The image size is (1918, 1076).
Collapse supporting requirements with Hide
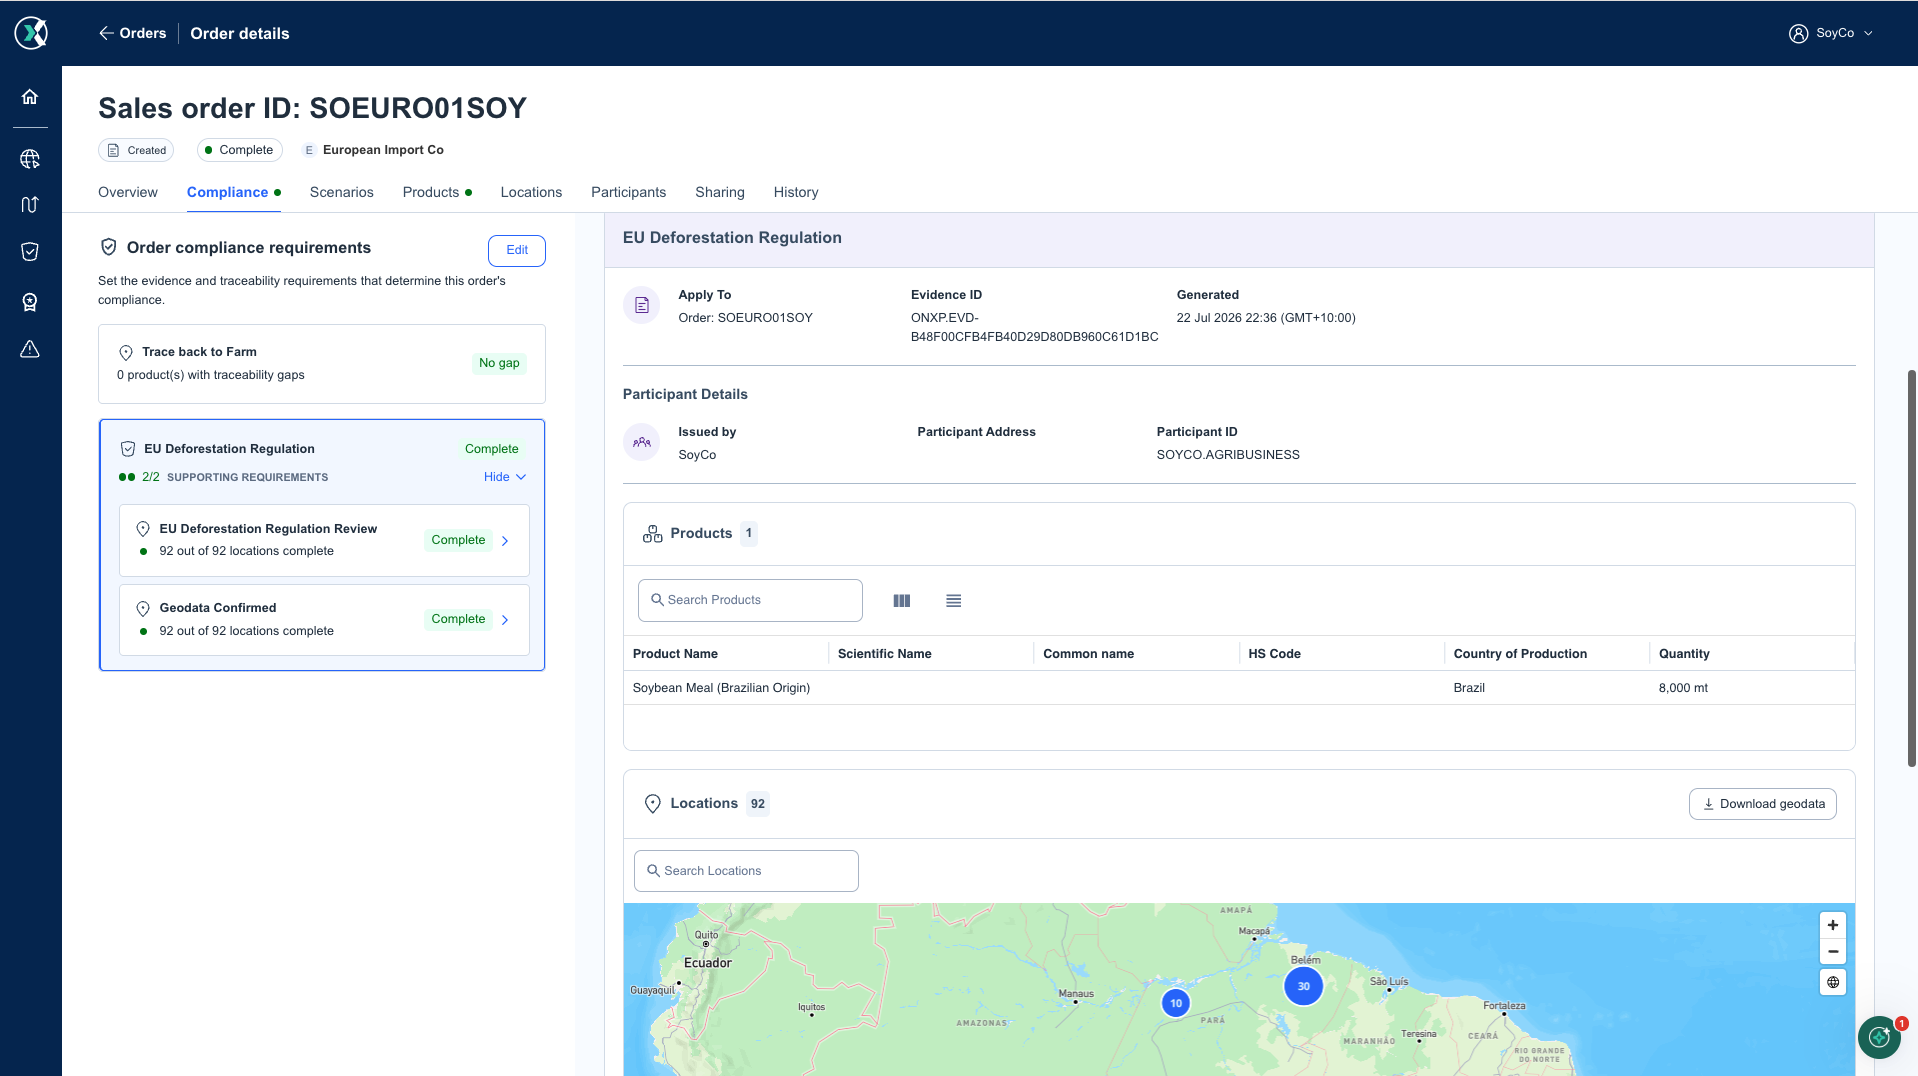[x=505, y=477]
